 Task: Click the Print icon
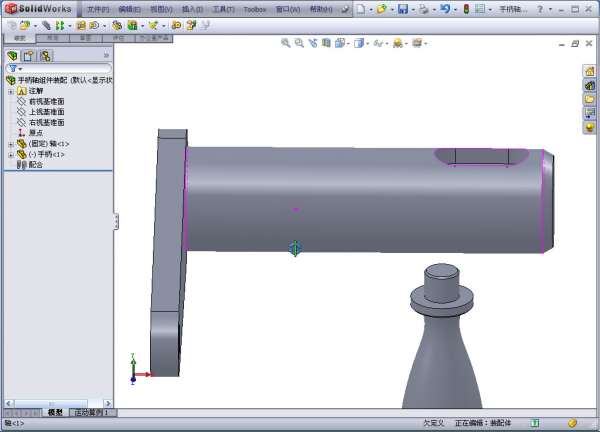click(424, 9)
